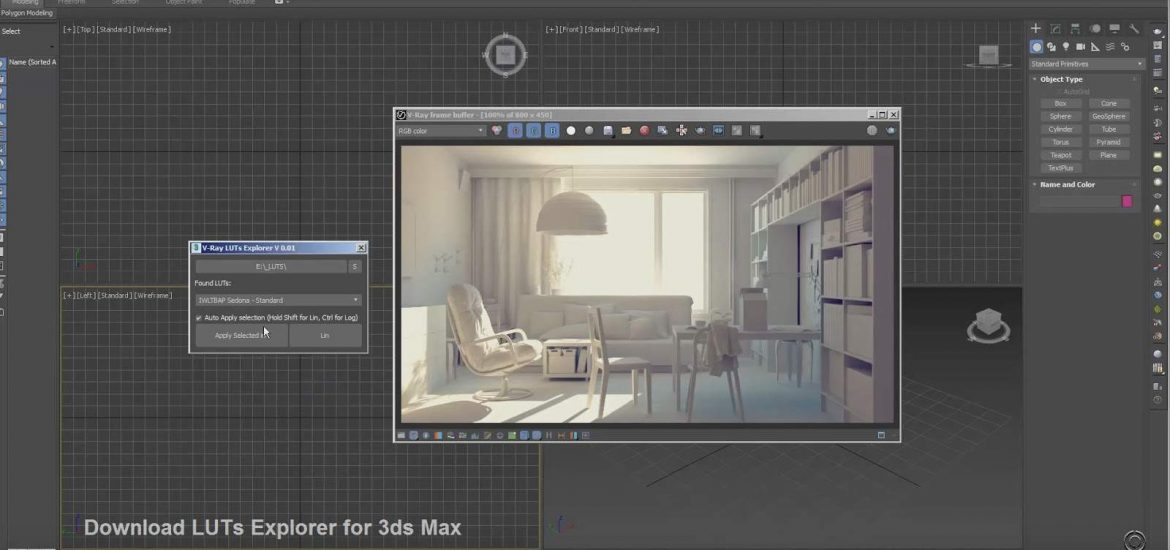The width and height of the screenshot is (1170, 550).
Task: Collapse the Object Type rollout
Action: (1061, 79)
